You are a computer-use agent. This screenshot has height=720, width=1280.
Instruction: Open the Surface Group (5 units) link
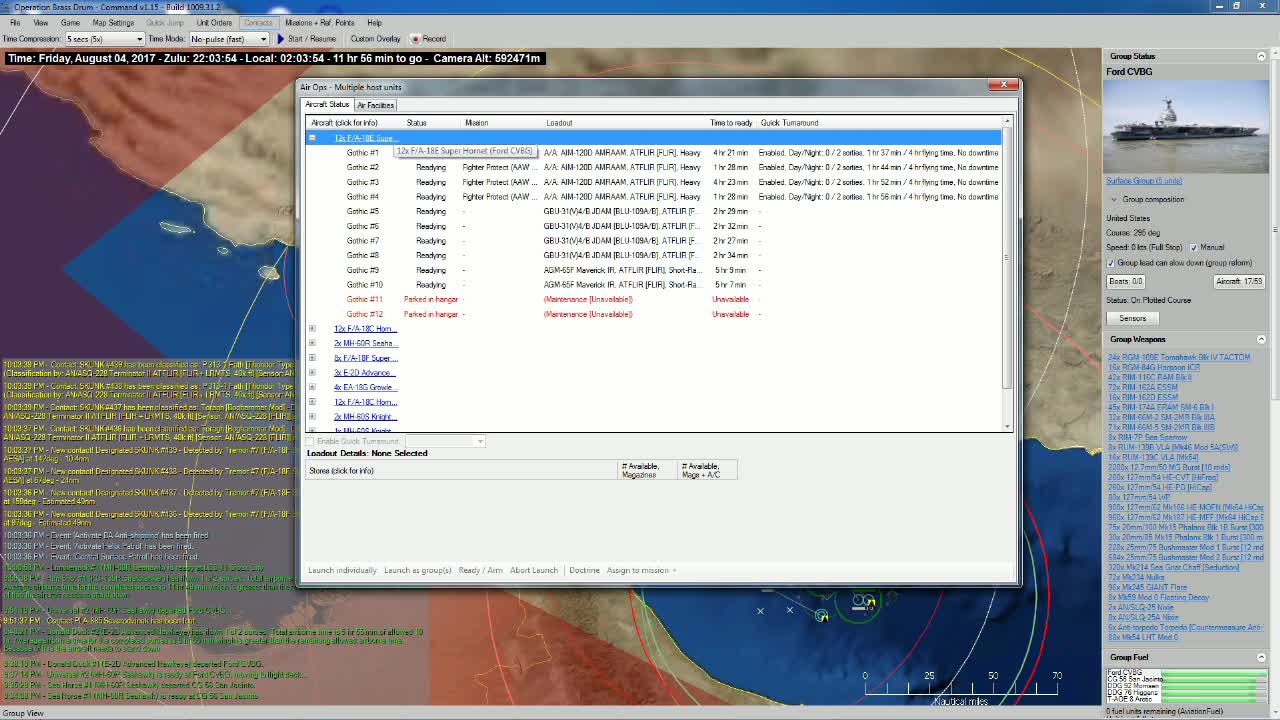[1144, 181]
